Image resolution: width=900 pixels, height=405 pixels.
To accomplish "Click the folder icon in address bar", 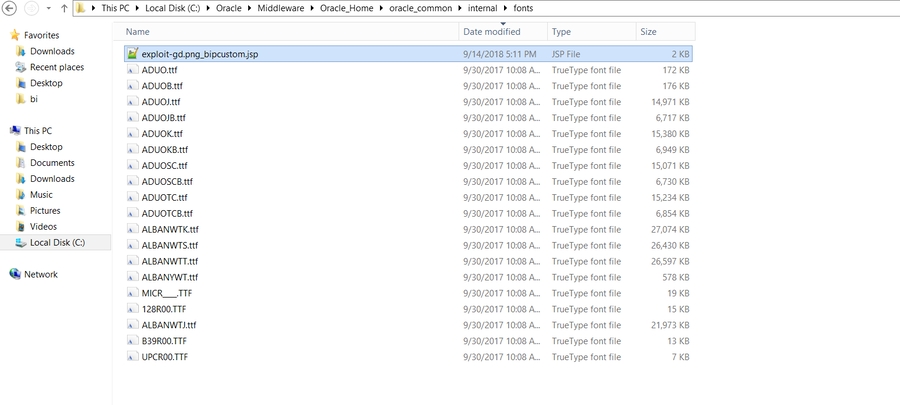I will coord(82,8).
